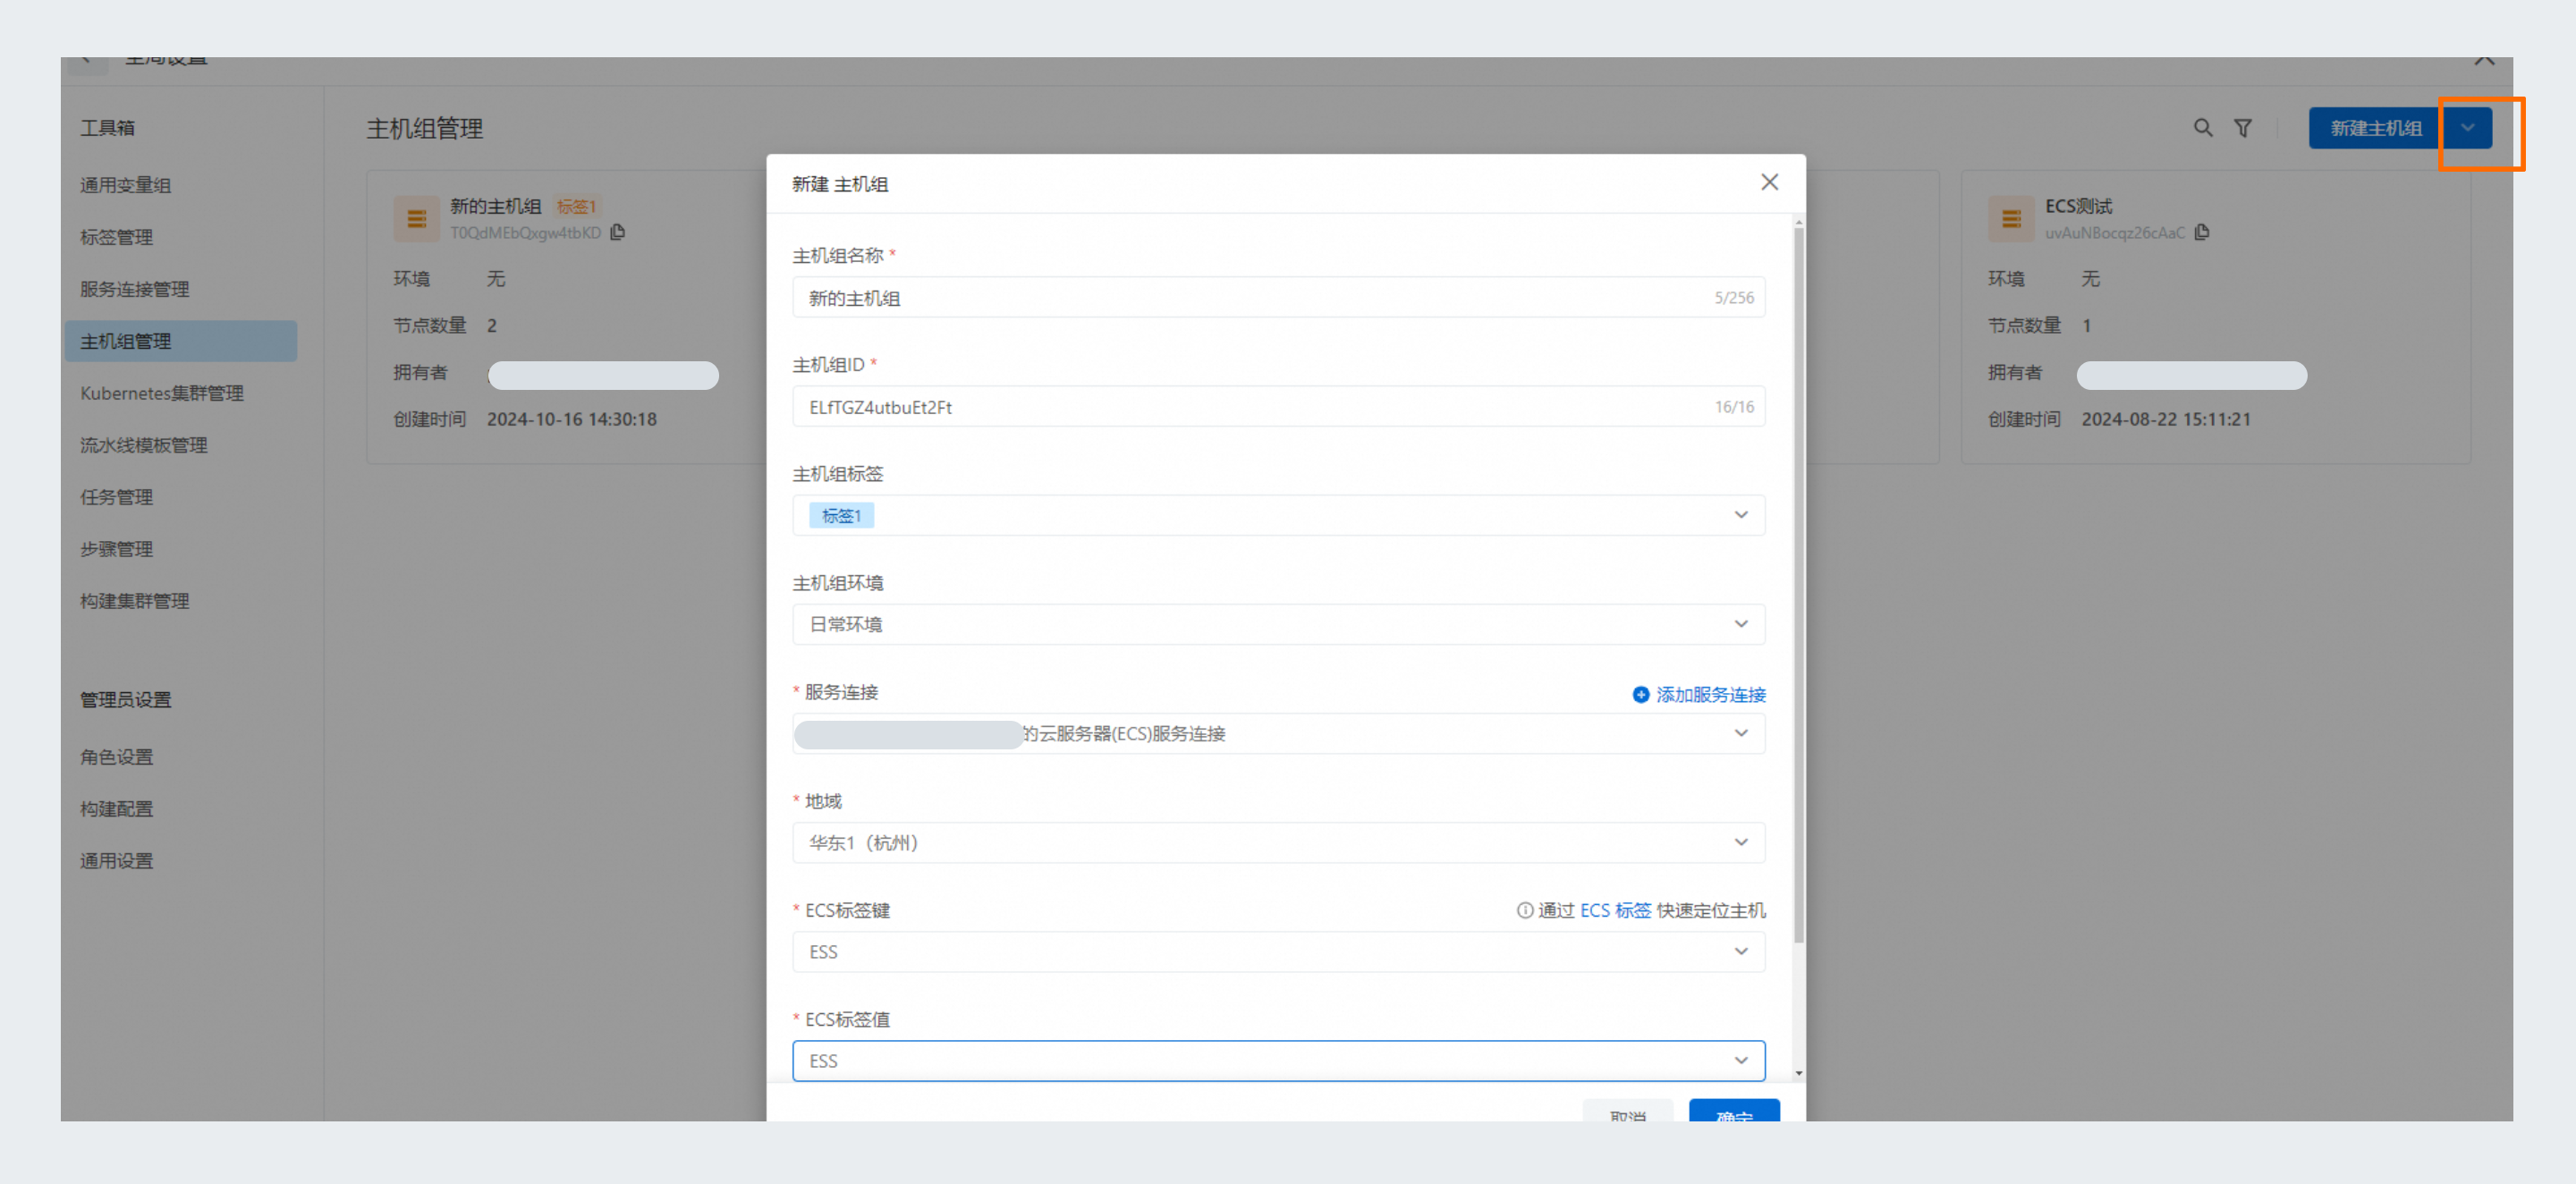Image resolution: width=2576 pixels, height=1184 pixels.
Task: Click the ECS测试 card title
Action: (2078, 206)
